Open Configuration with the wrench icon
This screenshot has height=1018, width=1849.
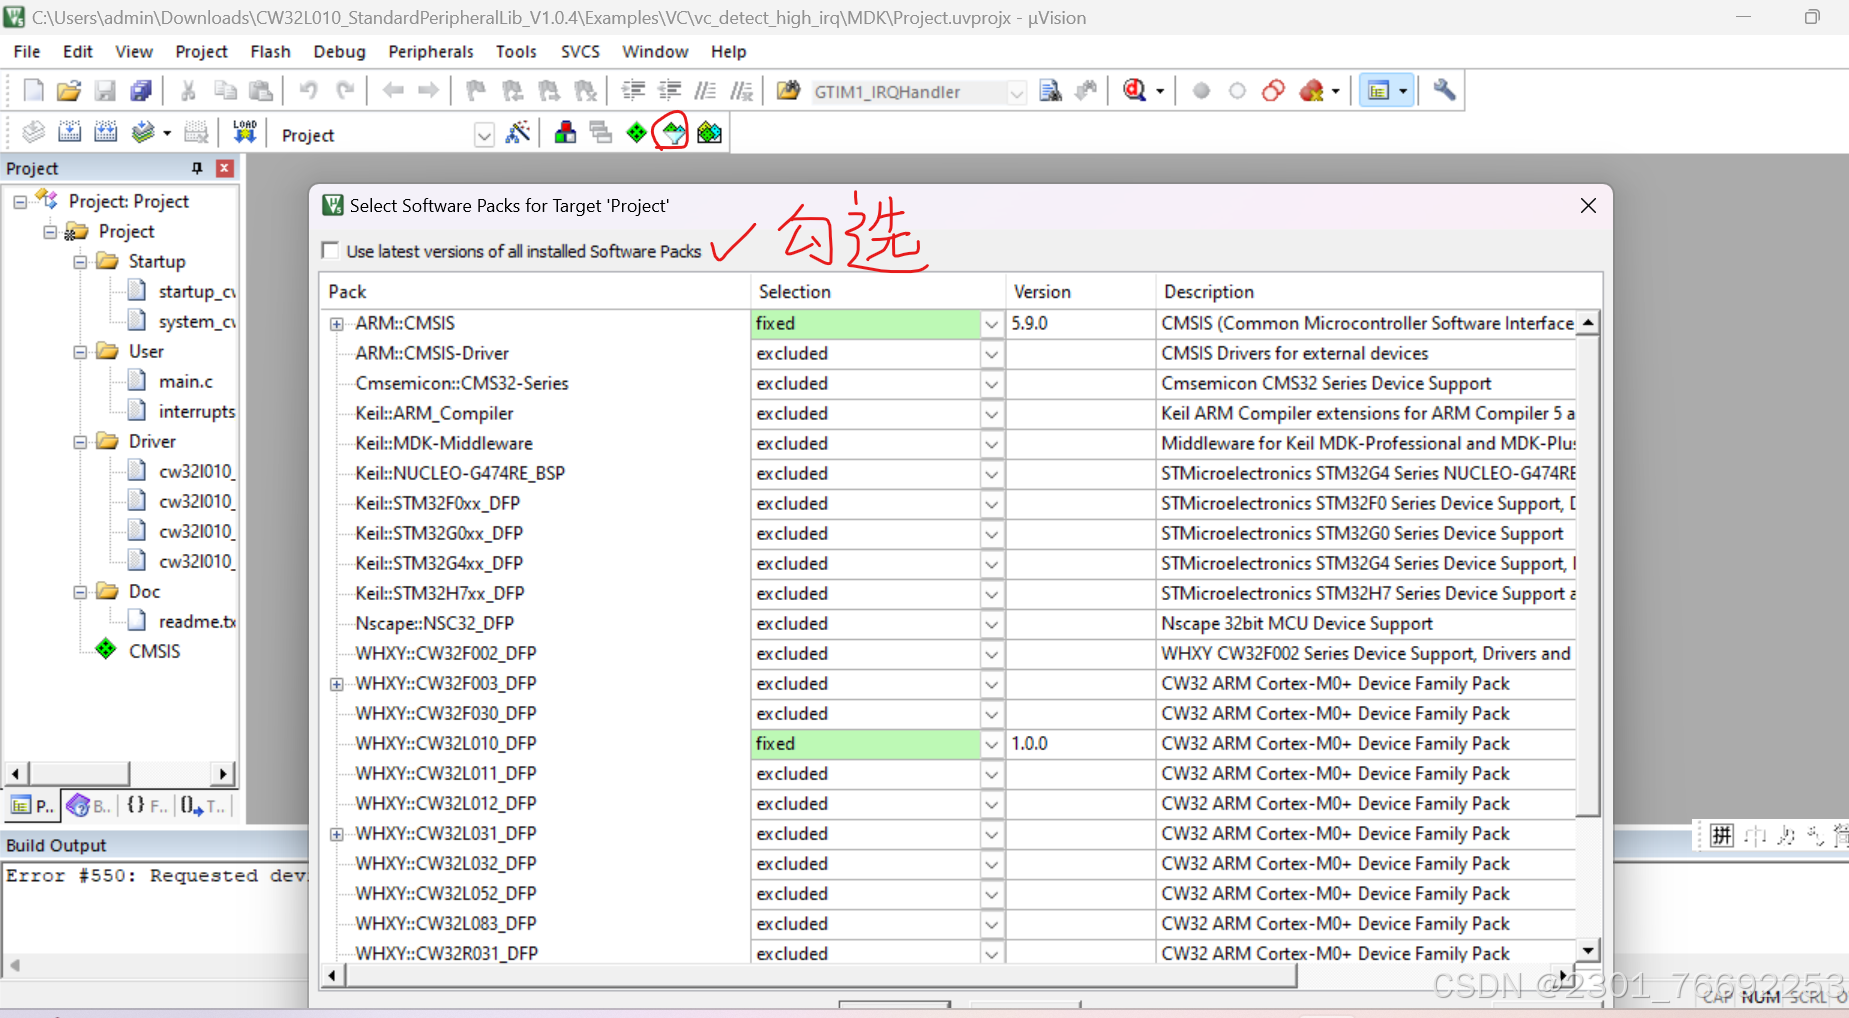1444,91
